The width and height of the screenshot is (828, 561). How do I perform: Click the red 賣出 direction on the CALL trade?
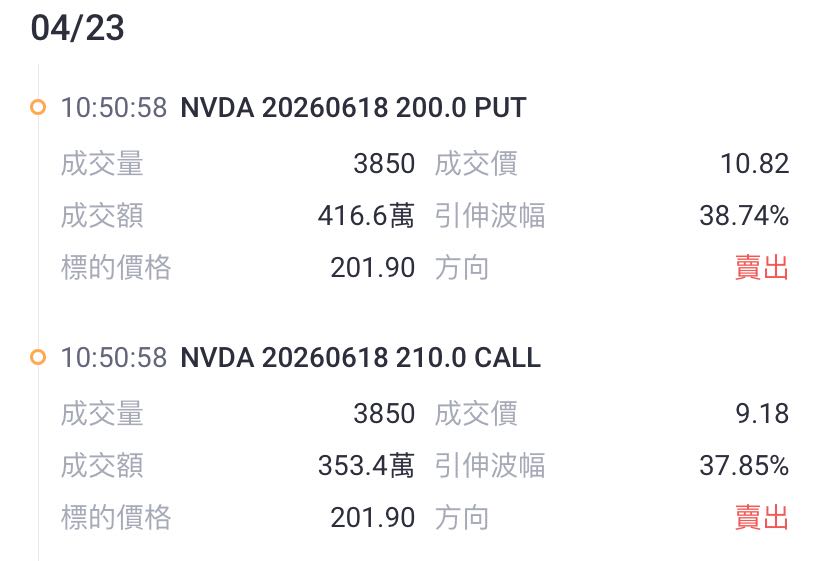[x=762, y=517]
